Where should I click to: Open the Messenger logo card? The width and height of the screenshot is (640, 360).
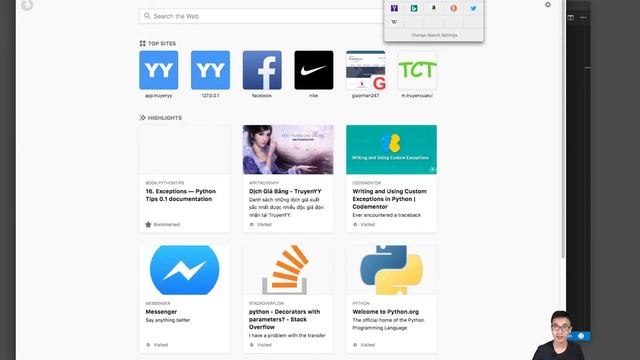(184, 270)
